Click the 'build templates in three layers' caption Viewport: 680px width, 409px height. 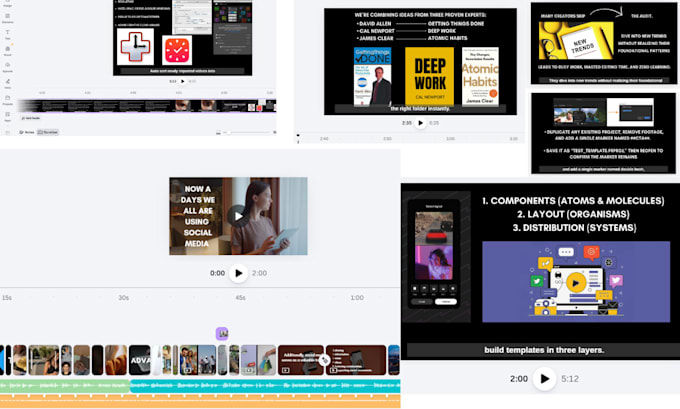pos(544,350)
